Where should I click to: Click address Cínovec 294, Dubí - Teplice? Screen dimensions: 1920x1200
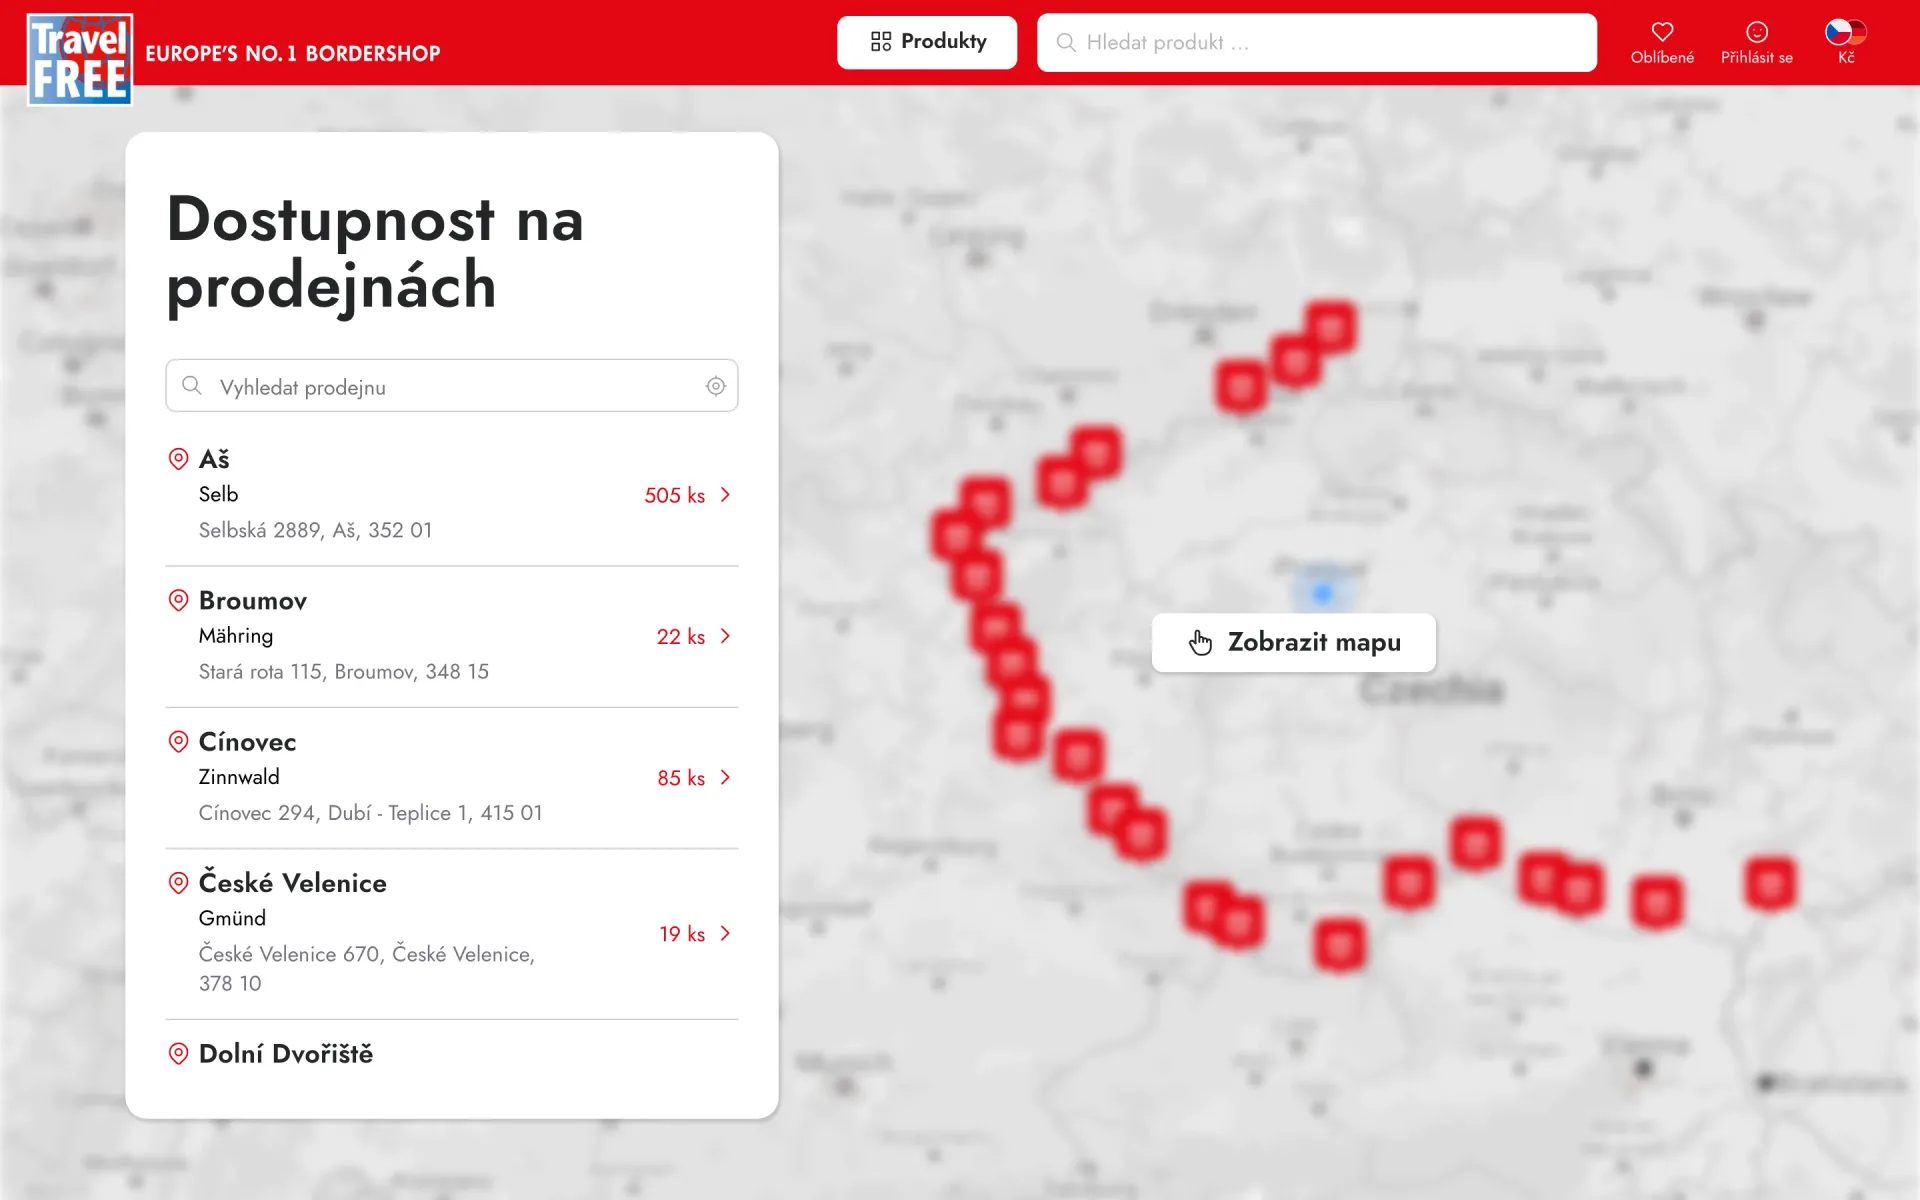click(370, 812)
